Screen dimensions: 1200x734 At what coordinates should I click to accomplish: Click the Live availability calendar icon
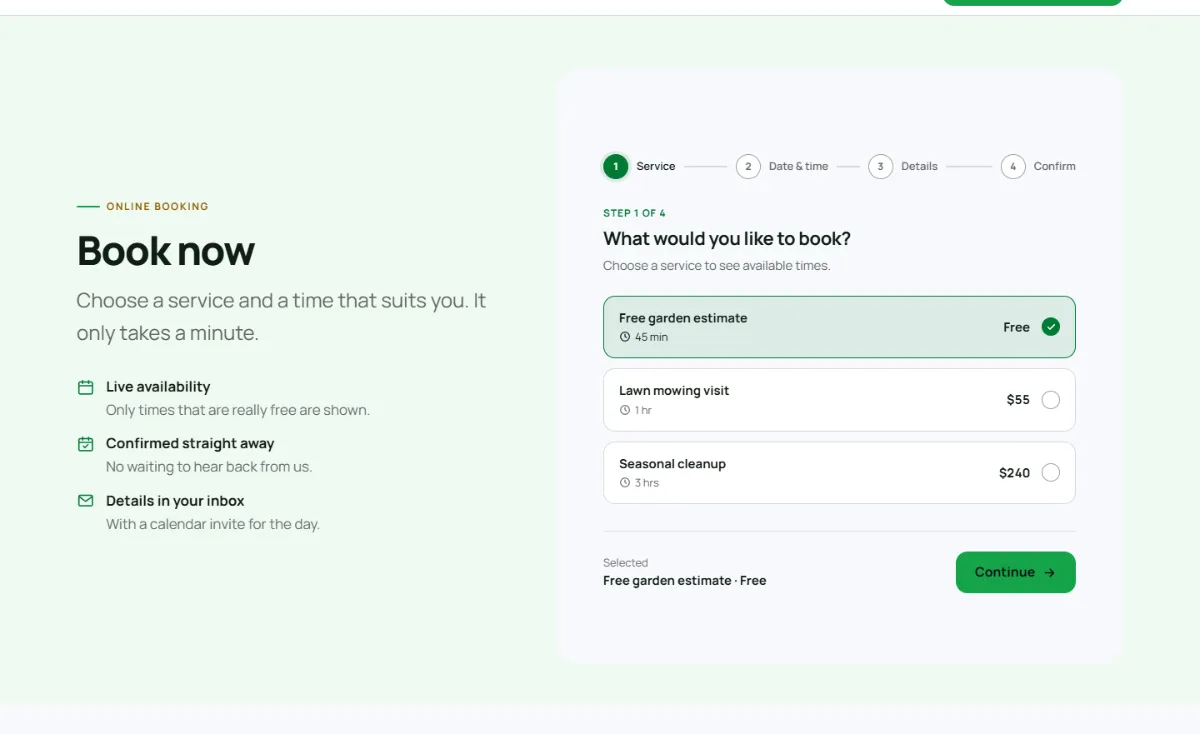86,387
